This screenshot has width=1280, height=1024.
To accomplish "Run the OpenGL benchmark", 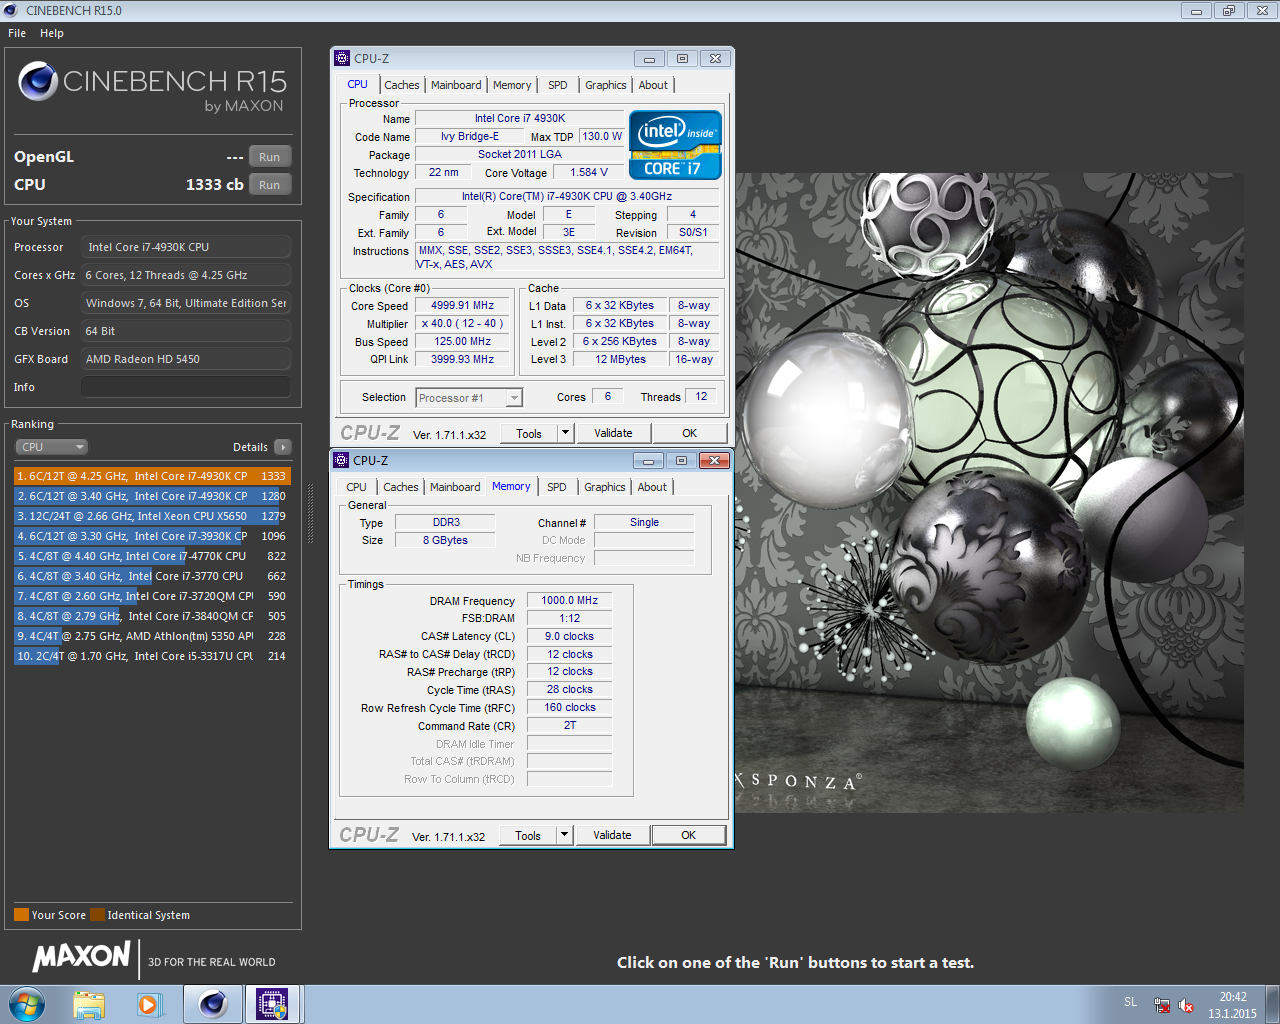I will click(x=270, y=157).
